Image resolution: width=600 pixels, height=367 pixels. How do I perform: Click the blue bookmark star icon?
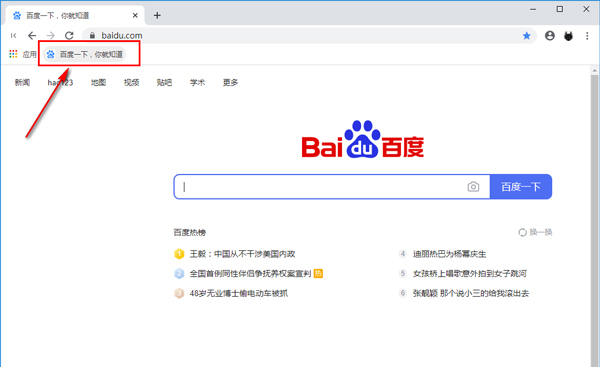click(527, 36)
